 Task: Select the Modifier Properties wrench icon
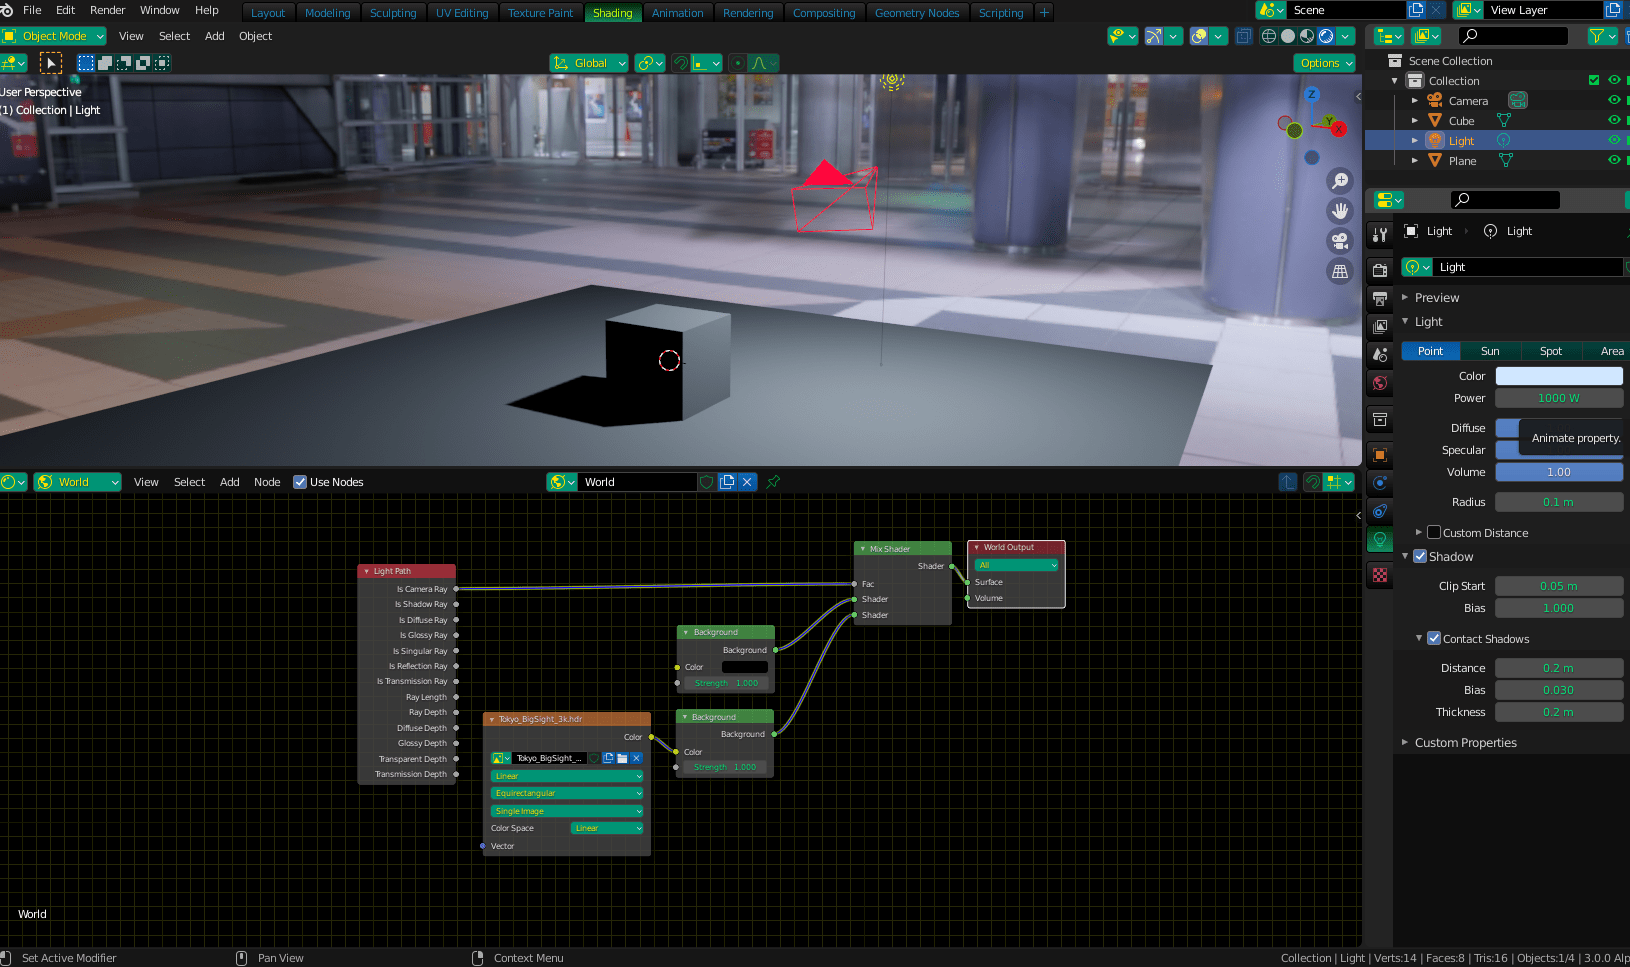tap(1380, 235)
